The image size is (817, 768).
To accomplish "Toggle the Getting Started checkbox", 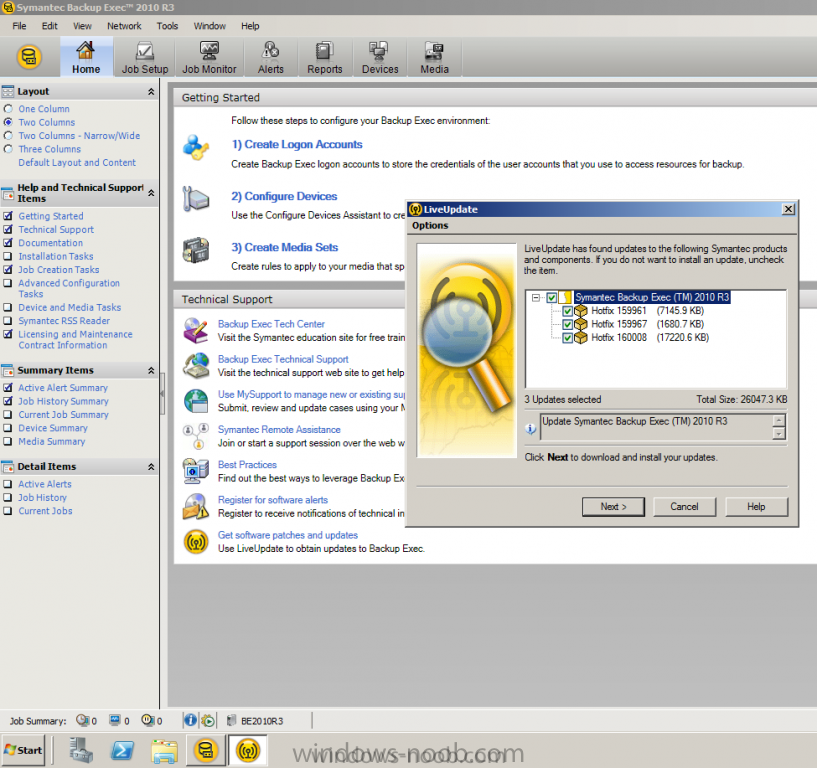I will click(x=8, y=216).
